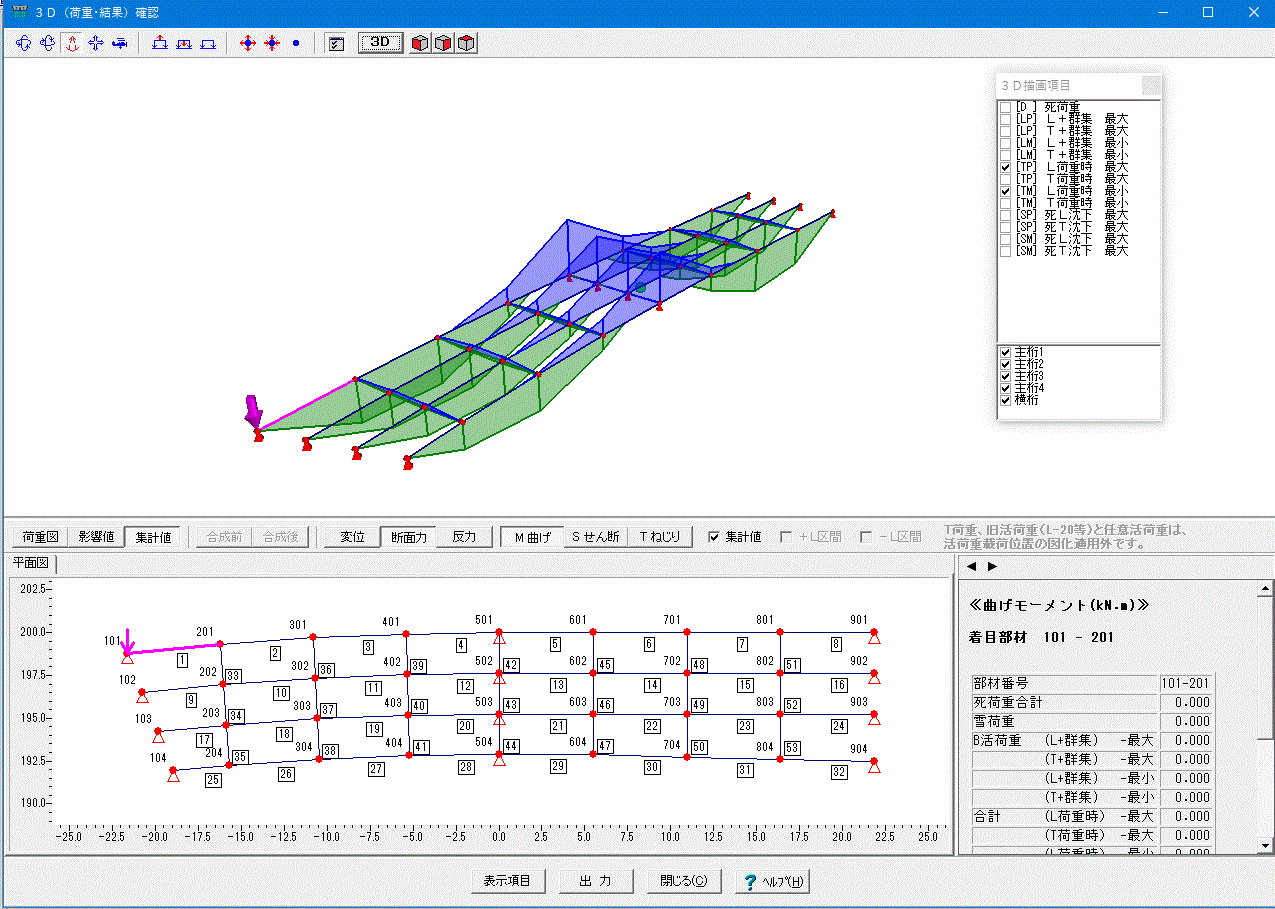Click the frame icon with red down arrow

pos(184,43)
